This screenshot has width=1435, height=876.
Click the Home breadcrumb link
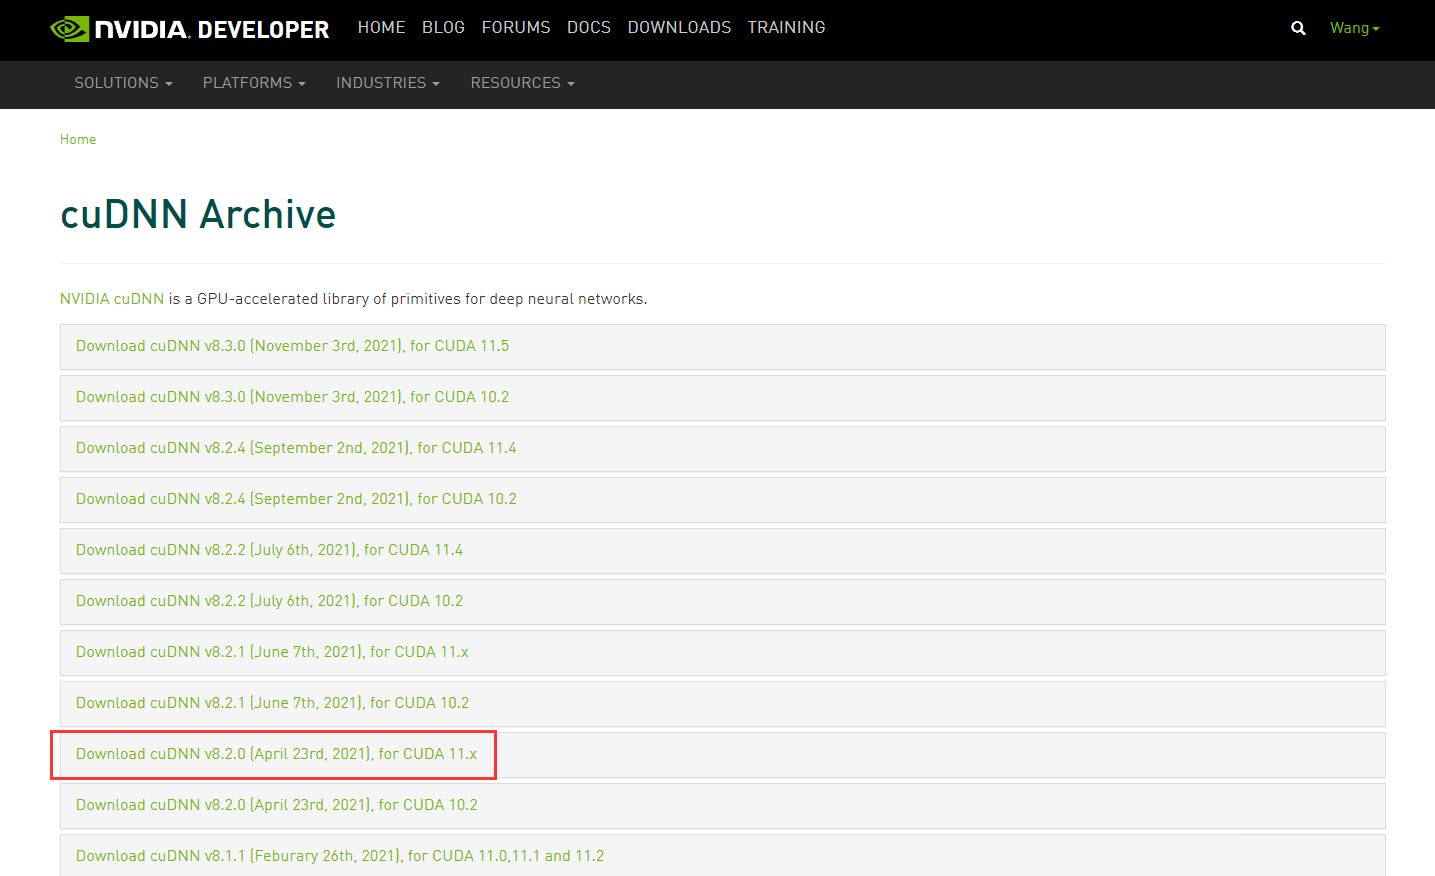78,139
